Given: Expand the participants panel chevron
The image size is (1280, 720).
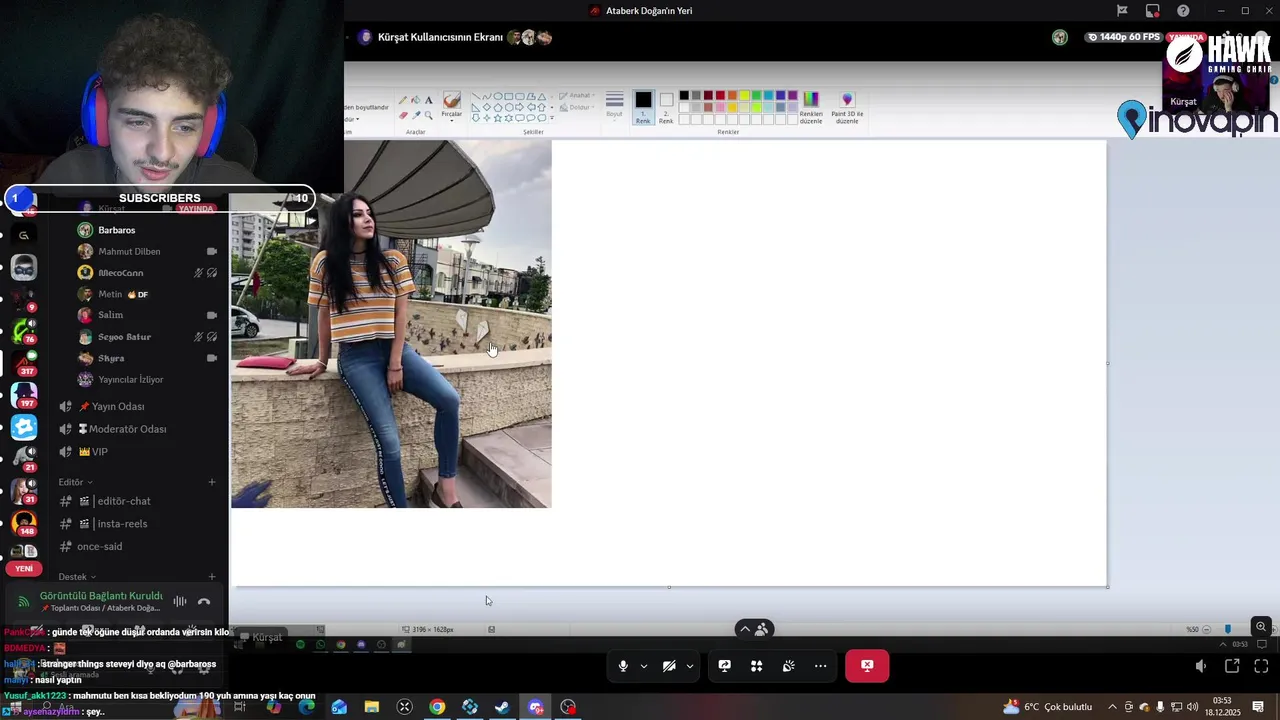Looking at the screenshot, I should (744, 629).
